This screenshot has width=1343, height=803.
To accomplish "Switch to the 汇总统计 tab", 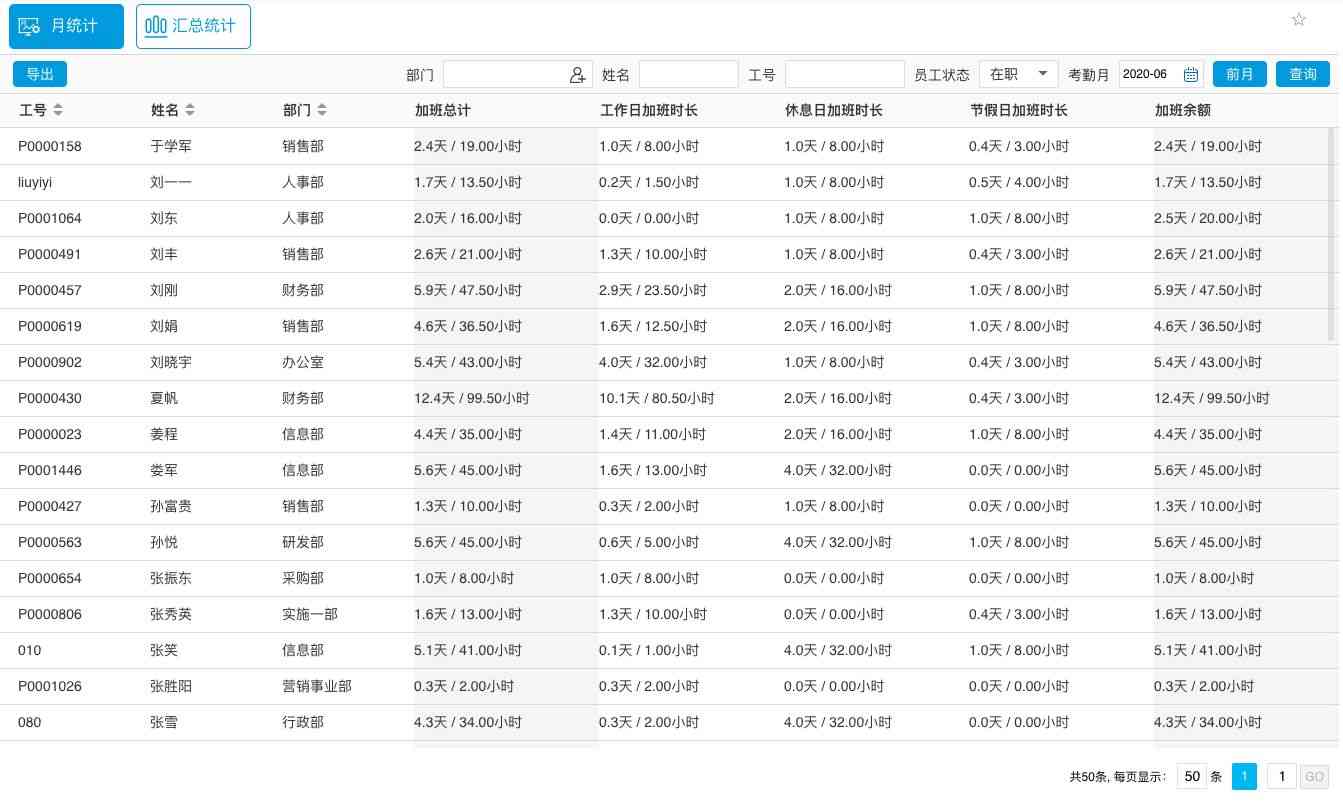I will 193,26.
